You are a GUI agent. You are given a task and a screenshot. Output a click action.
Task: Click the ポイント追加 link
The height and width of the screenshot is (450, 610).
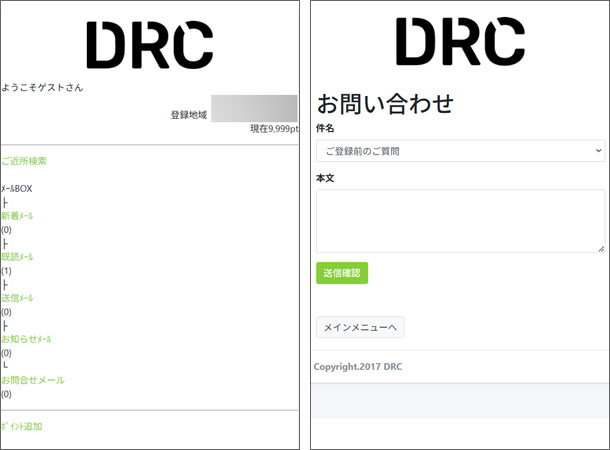tap(22, 427)
